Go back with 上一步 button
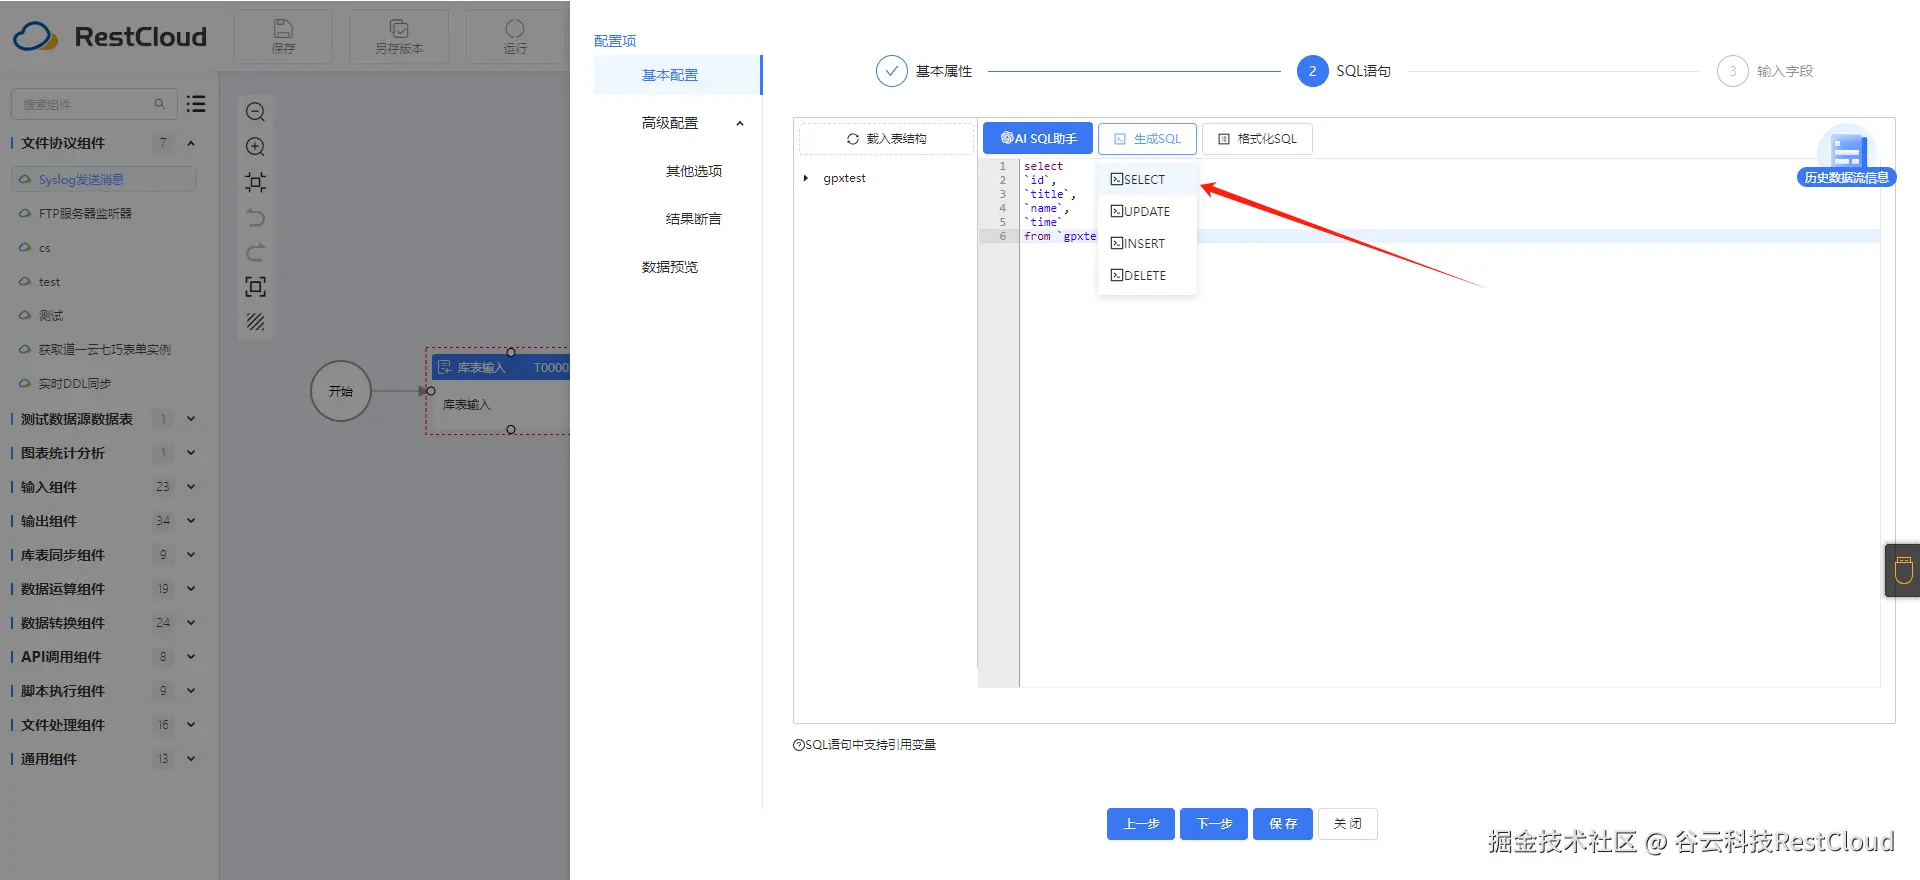 coord(1141,824)
